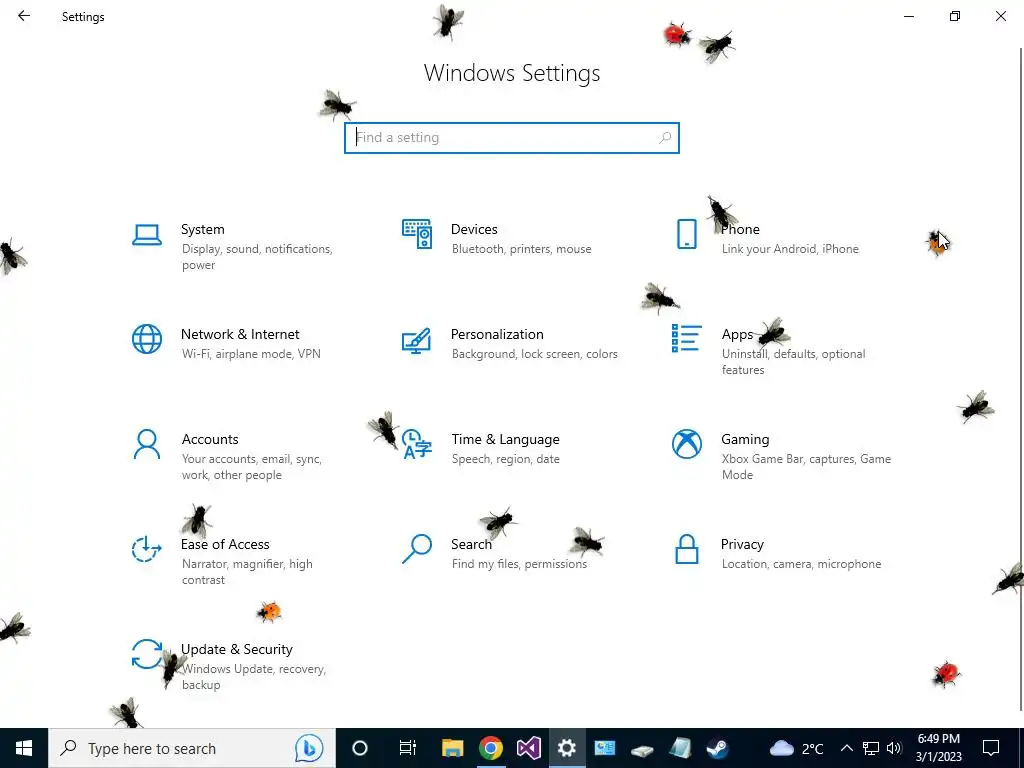Screen dimensions: 1024x768
Task: Open the weather widget showing 2°C
Action: pos(795,748)
